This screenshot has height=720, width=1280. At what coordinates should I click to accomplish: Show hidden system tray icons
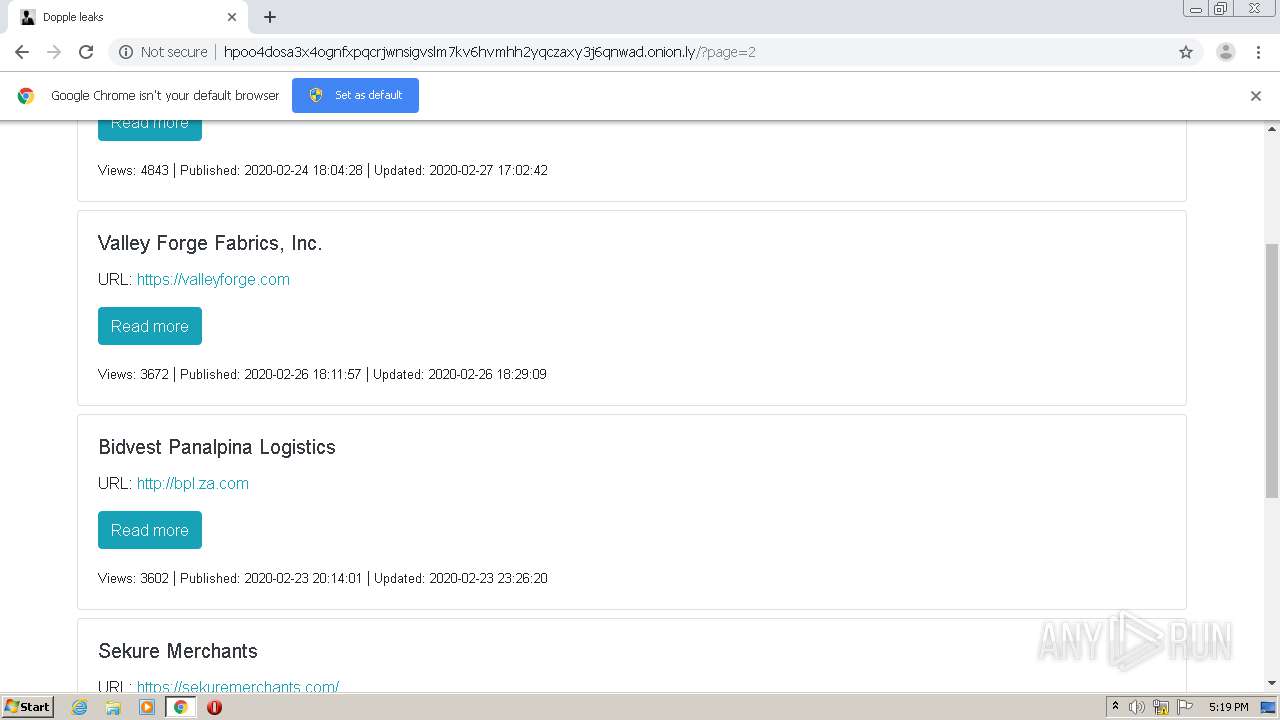click(x=1115, y=707)
